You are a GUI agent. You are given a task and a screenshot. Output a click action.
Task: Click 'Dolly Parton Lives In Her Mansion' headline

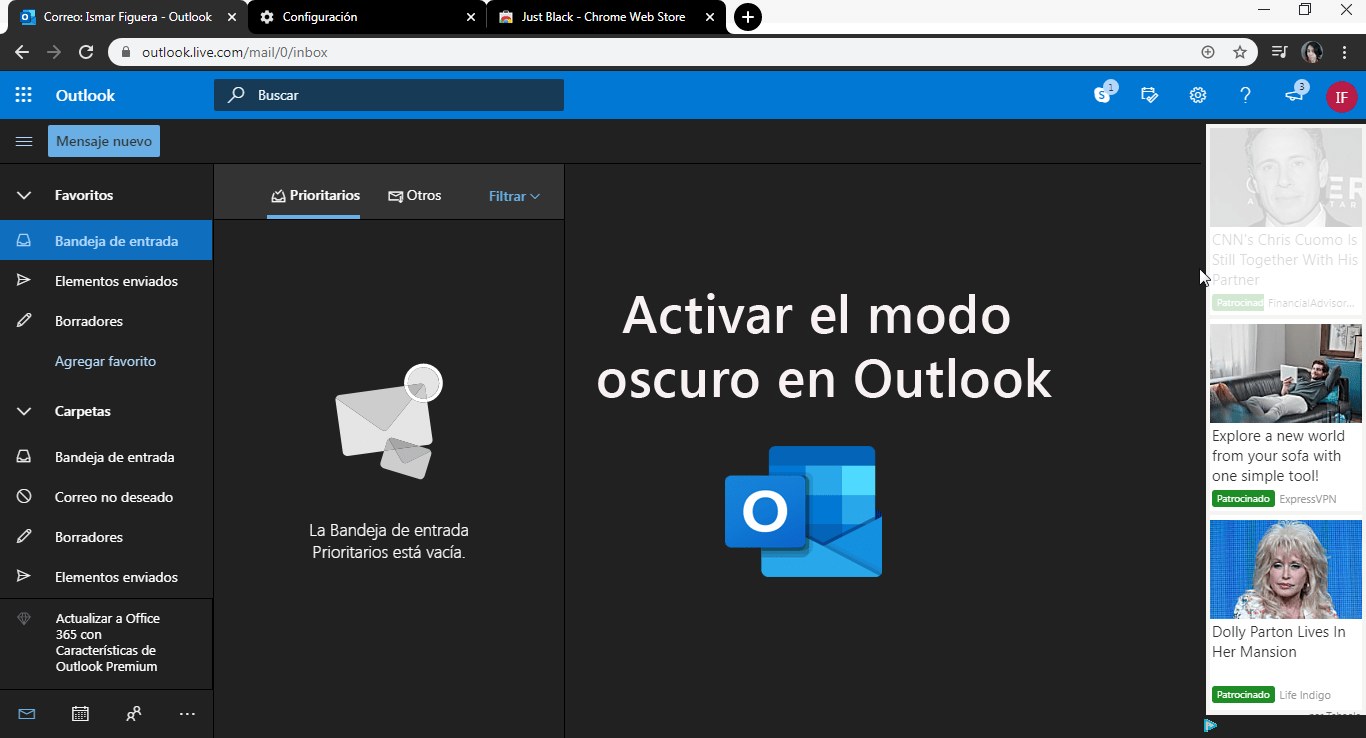coord(1279,642)
